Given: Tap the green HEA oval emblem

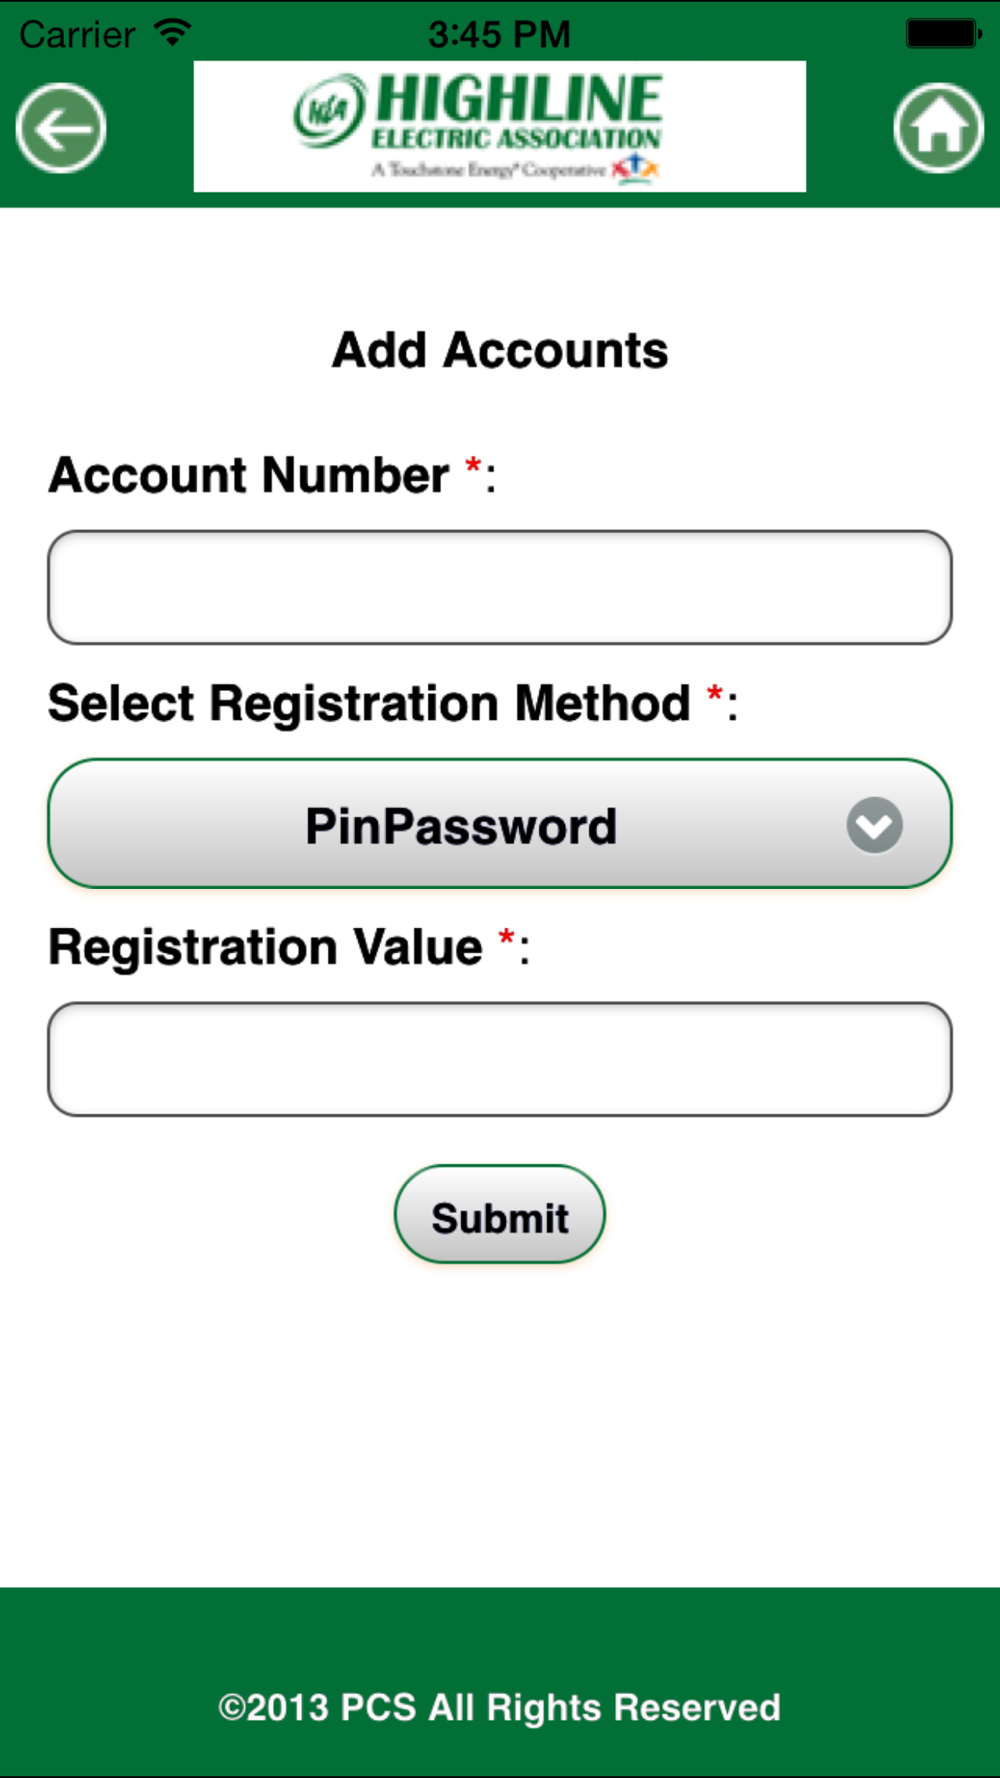Looking at the screenshot, I should point(330,110).
